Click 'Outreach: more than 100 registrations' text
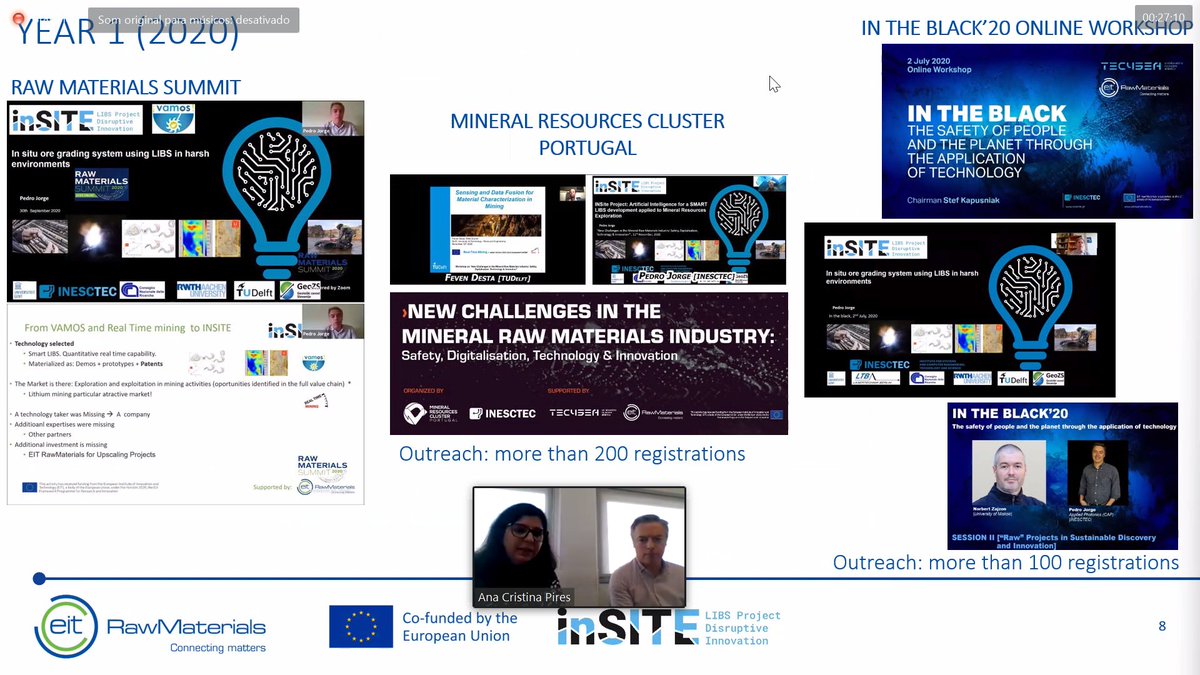Viewport: 1200px width, 675px height. (1006, 563)
